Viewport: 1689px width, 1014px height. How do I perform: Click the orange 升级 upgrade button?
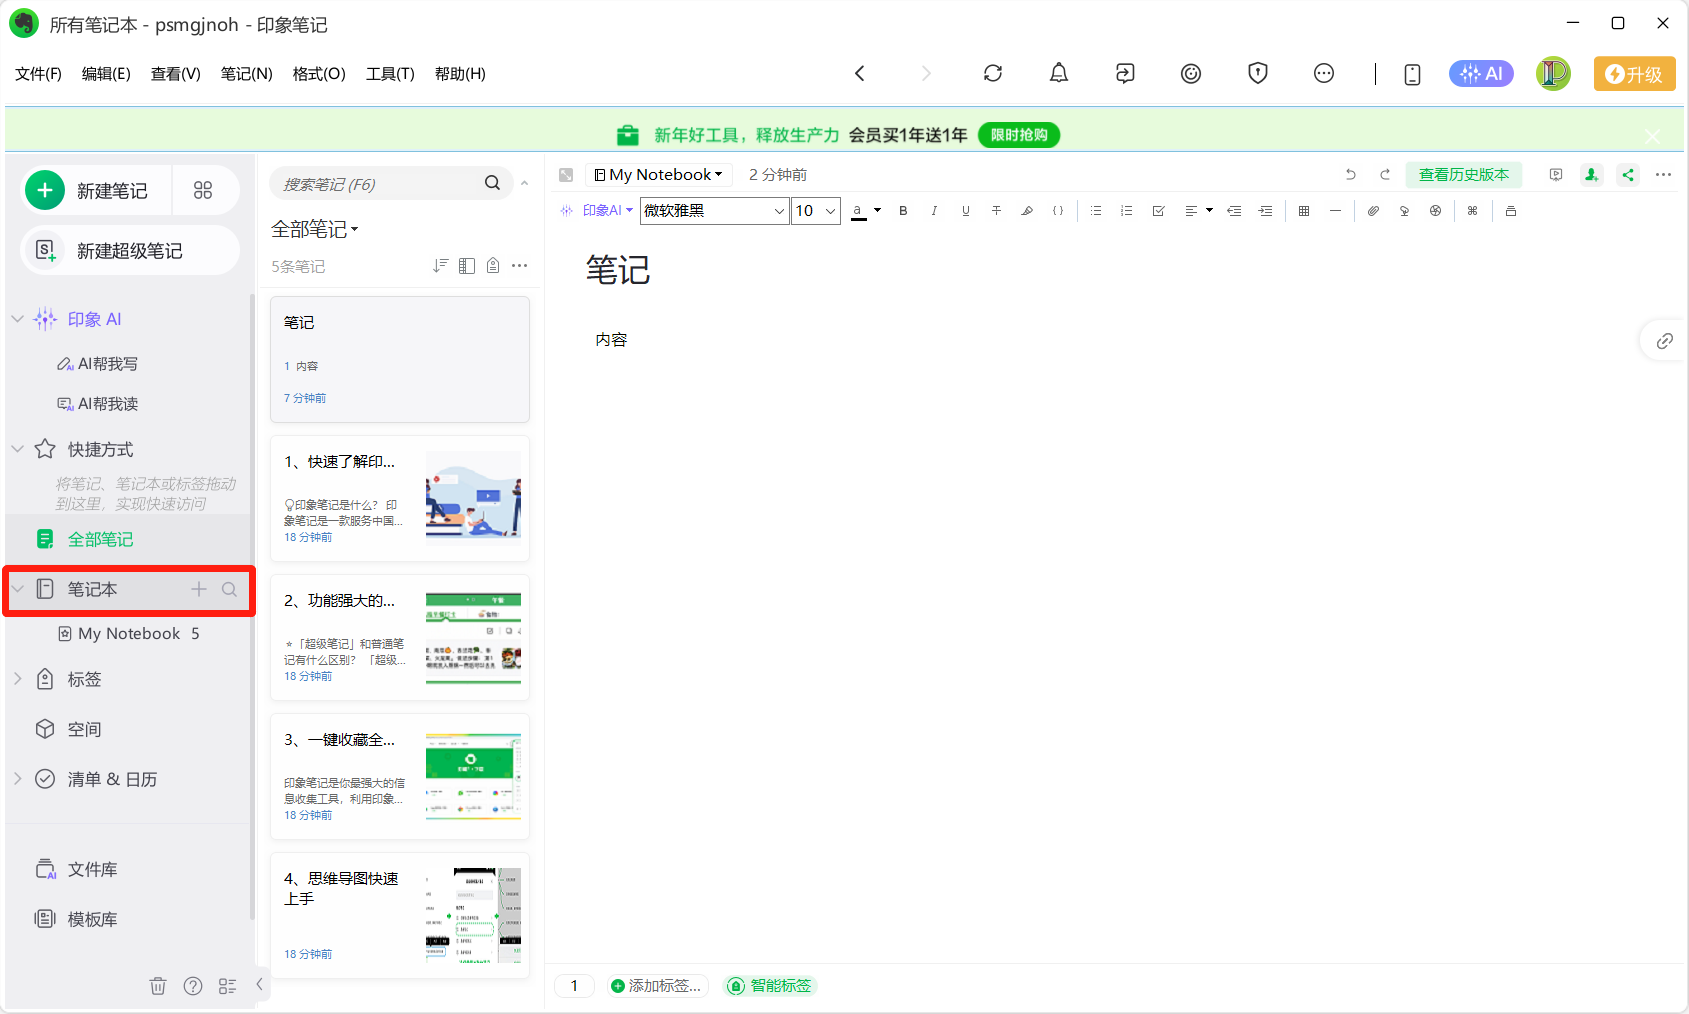point(1634,74)
